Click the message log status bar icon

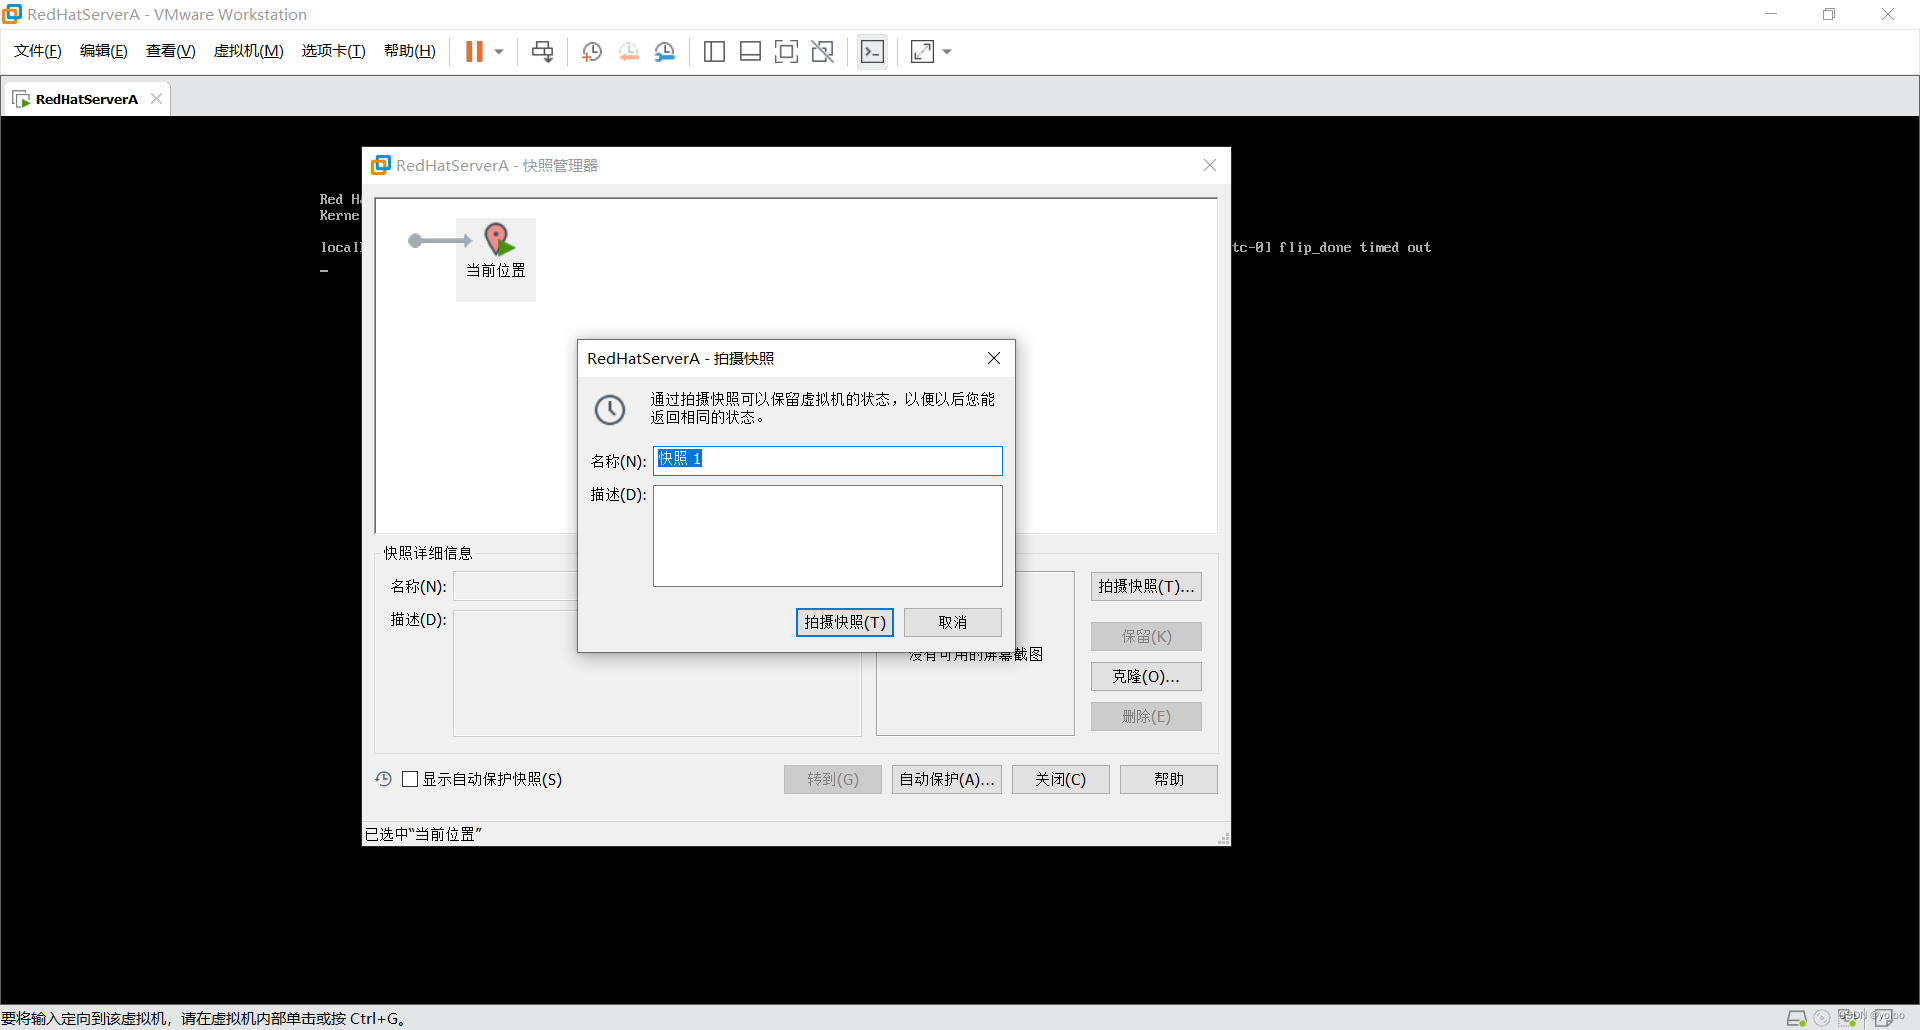point(1883,1018)
